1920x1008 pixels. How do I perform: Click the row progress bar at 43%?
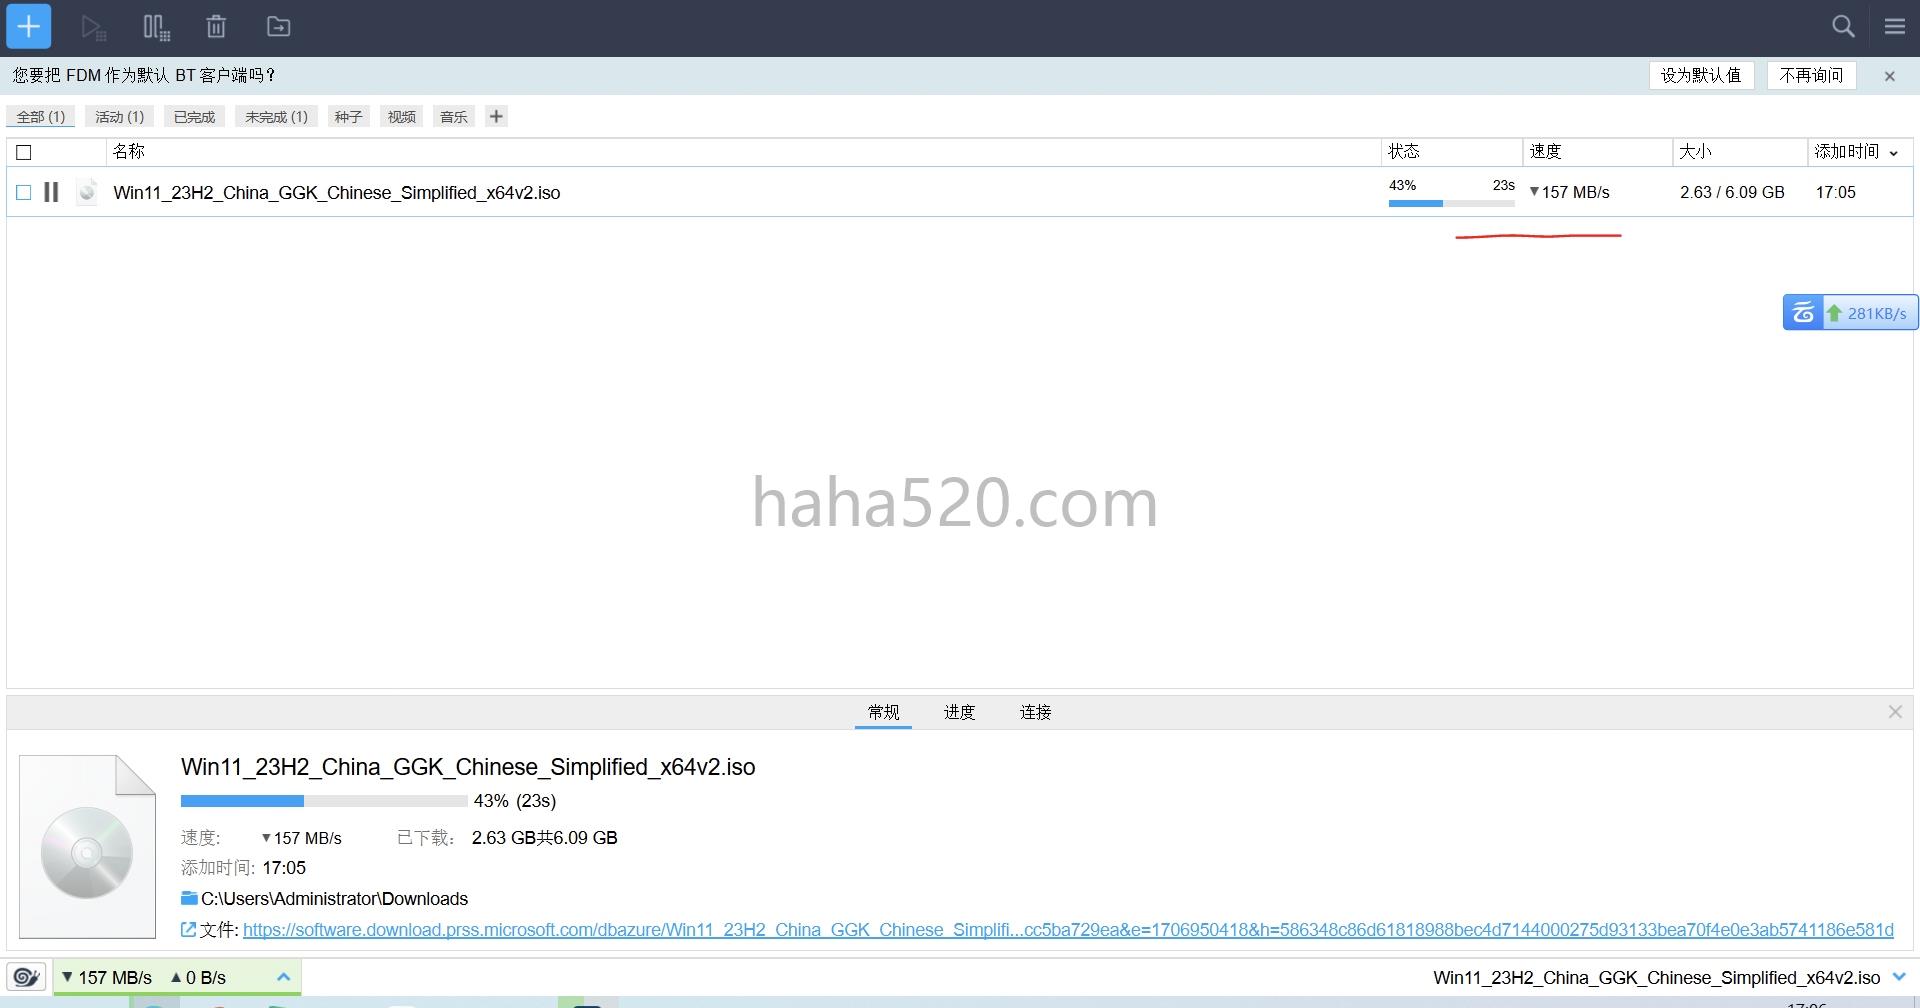(x=1451, y=203)
